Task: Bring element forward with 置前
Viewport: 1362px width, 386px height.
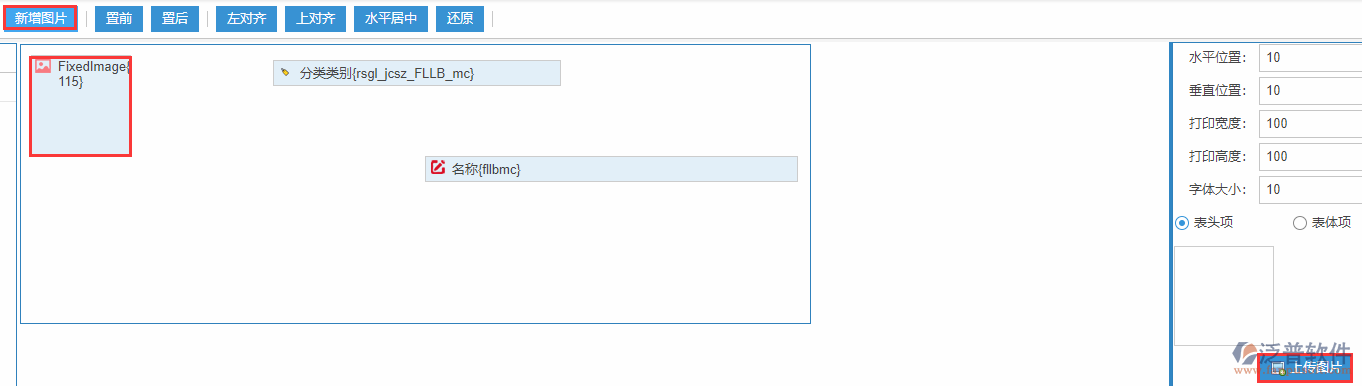Action: tap(119, 19)
